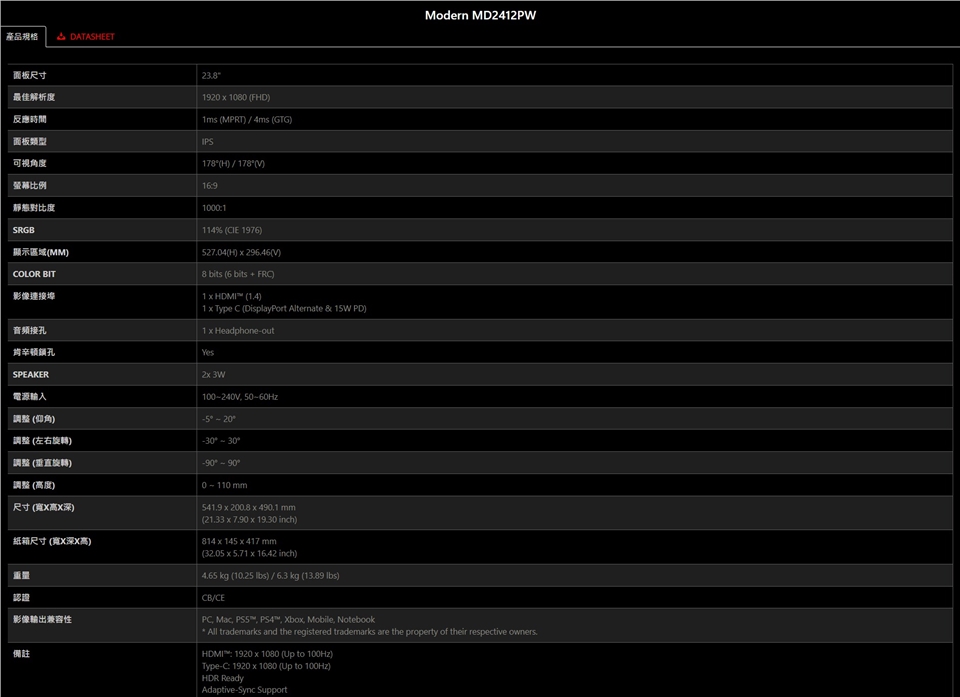
Task: Click the 調整 (左右旋轉) row label
Action: click(42, 440)
